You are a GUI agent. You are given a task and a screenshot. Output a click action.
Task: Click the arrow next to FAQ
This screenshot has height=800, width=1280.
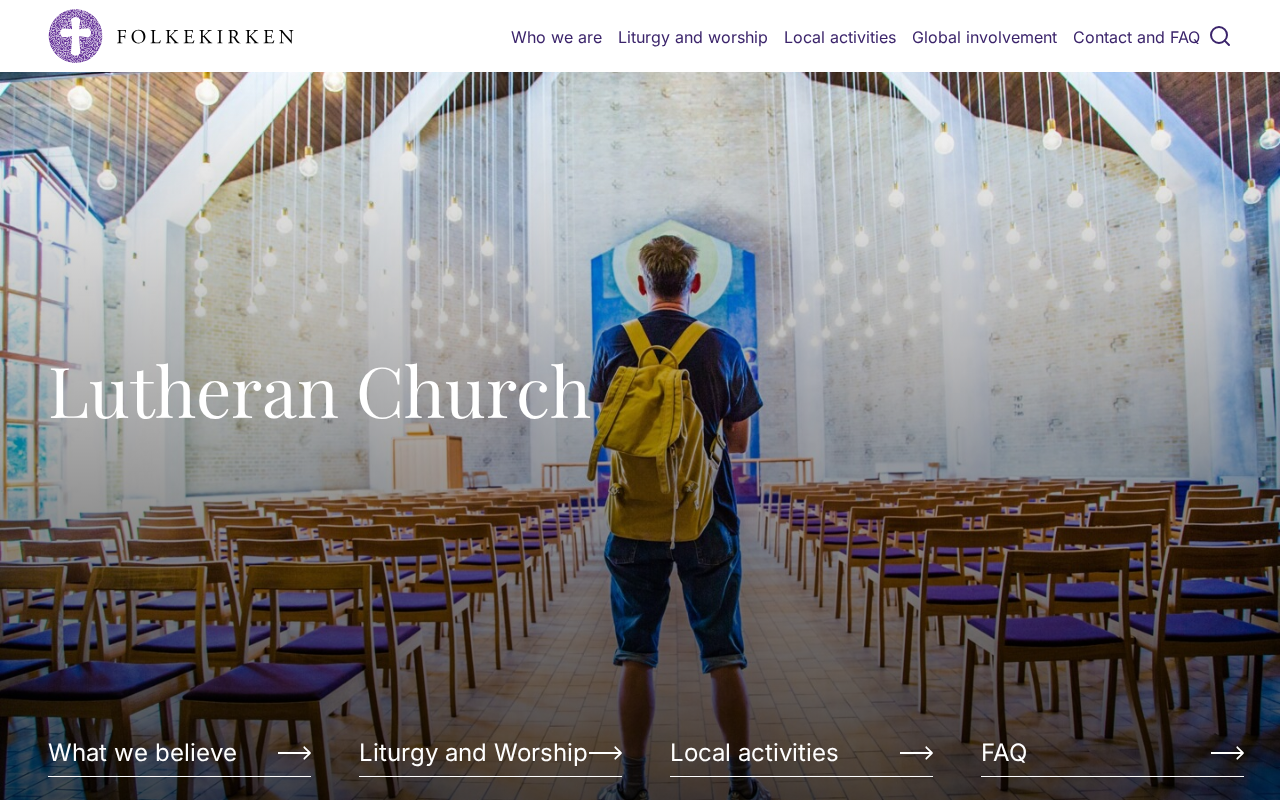pyautogui.click(x=1227, y=753)
